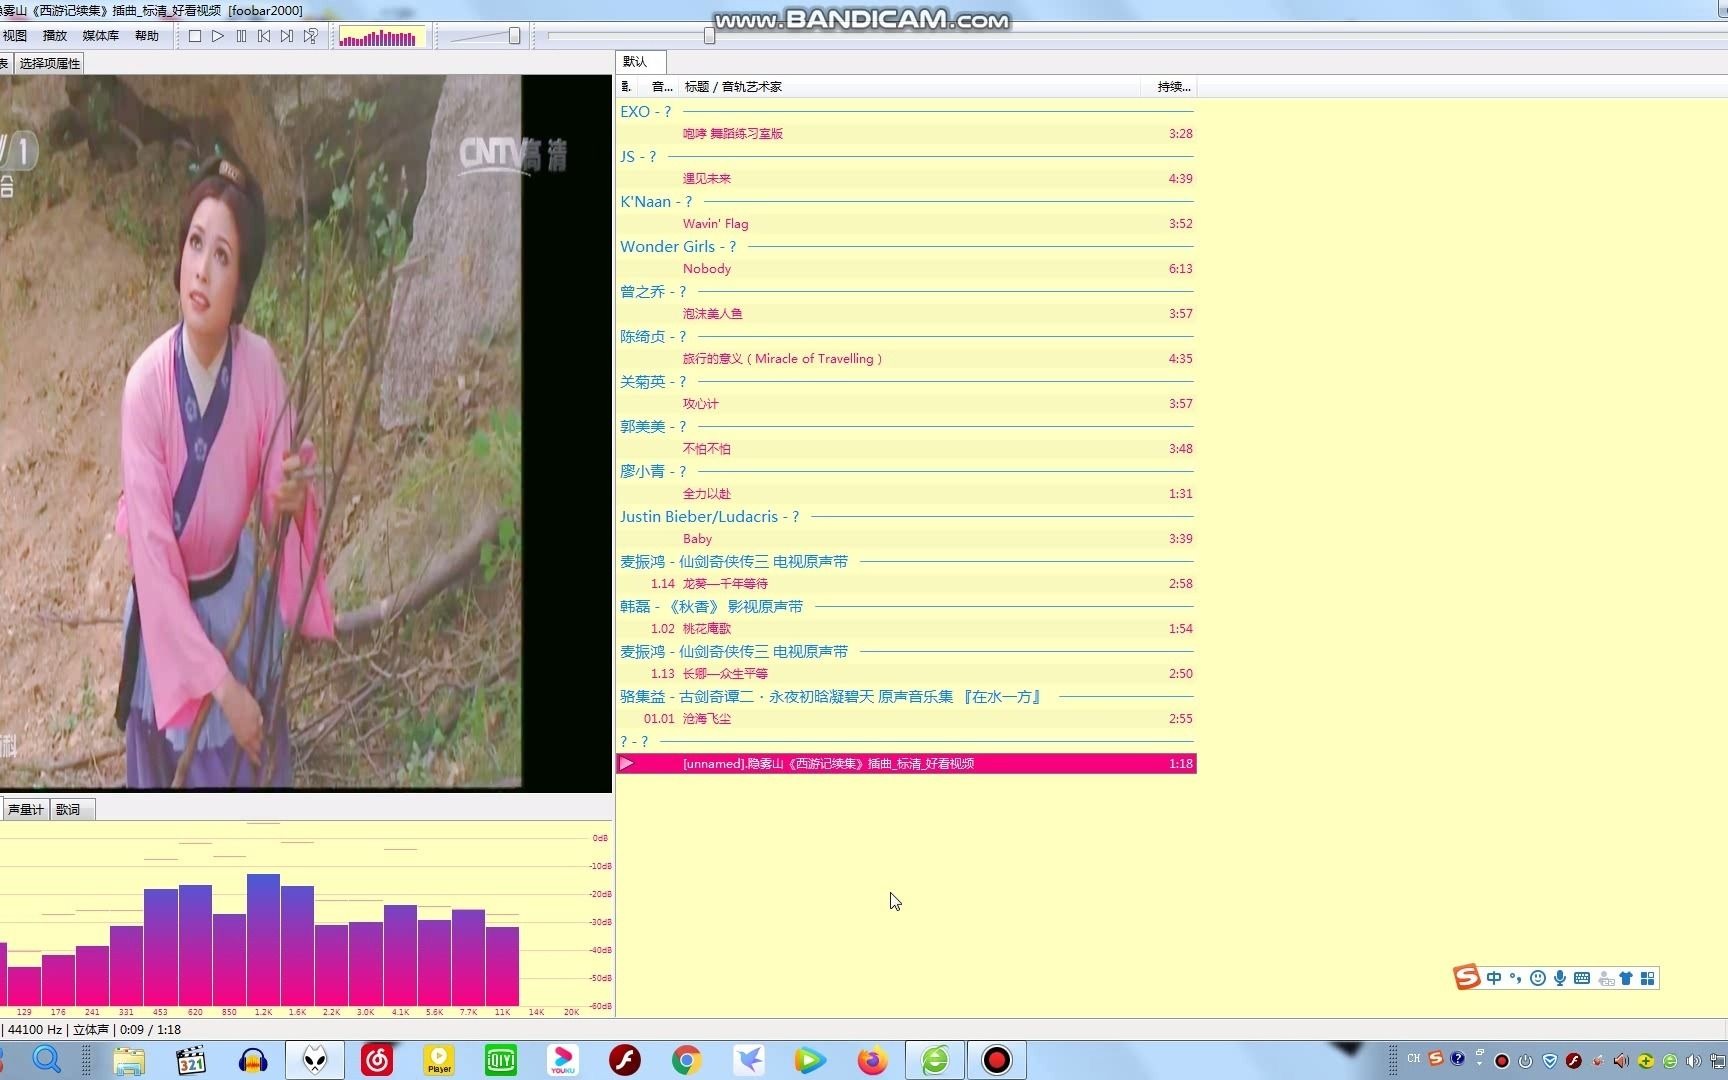Open the 媒体库 menu

coord(101,36)
